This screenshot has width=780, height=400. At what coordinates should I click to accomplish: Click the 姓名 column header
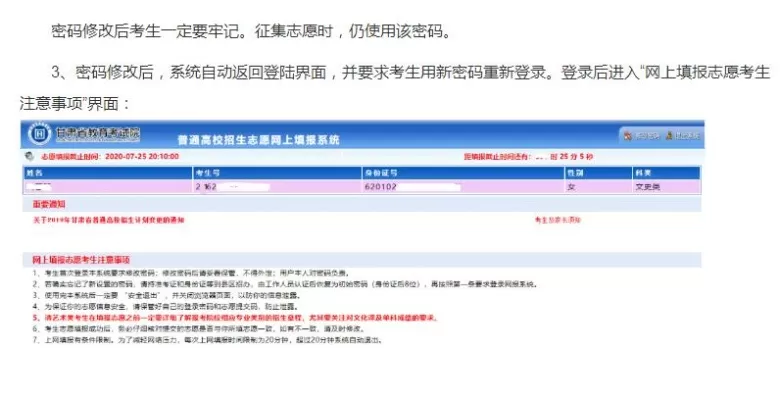point(108,173)
